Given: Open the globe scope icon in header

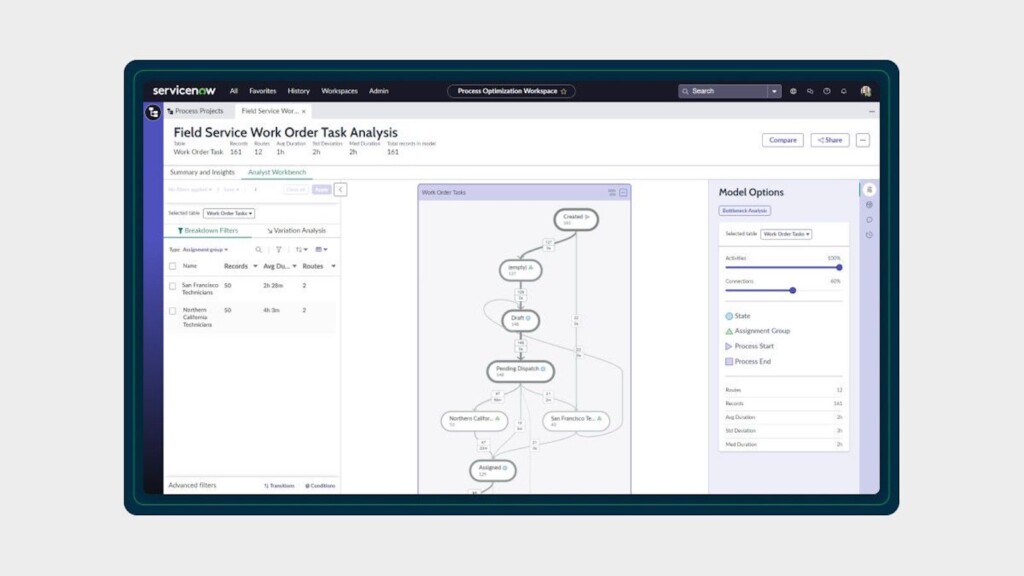Looking at the screenshot, I should [x=793, y=91].
